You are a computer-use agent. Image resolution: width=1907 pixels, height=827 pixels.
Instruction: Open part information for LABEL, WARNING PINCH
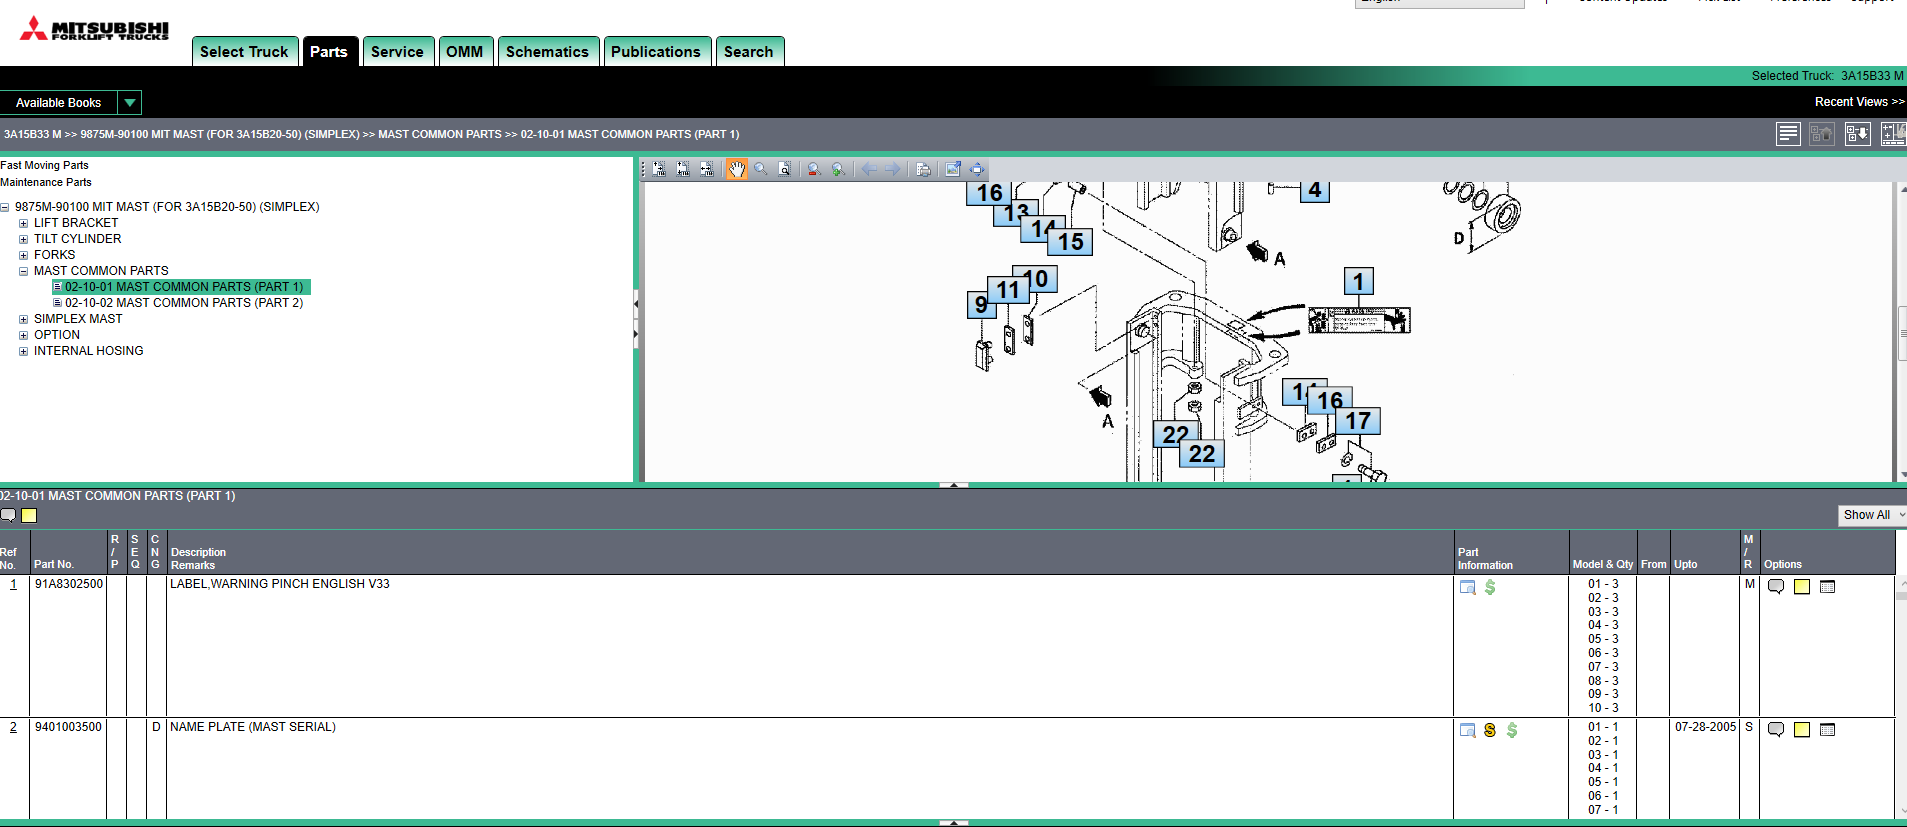(x=1468, y=587)
